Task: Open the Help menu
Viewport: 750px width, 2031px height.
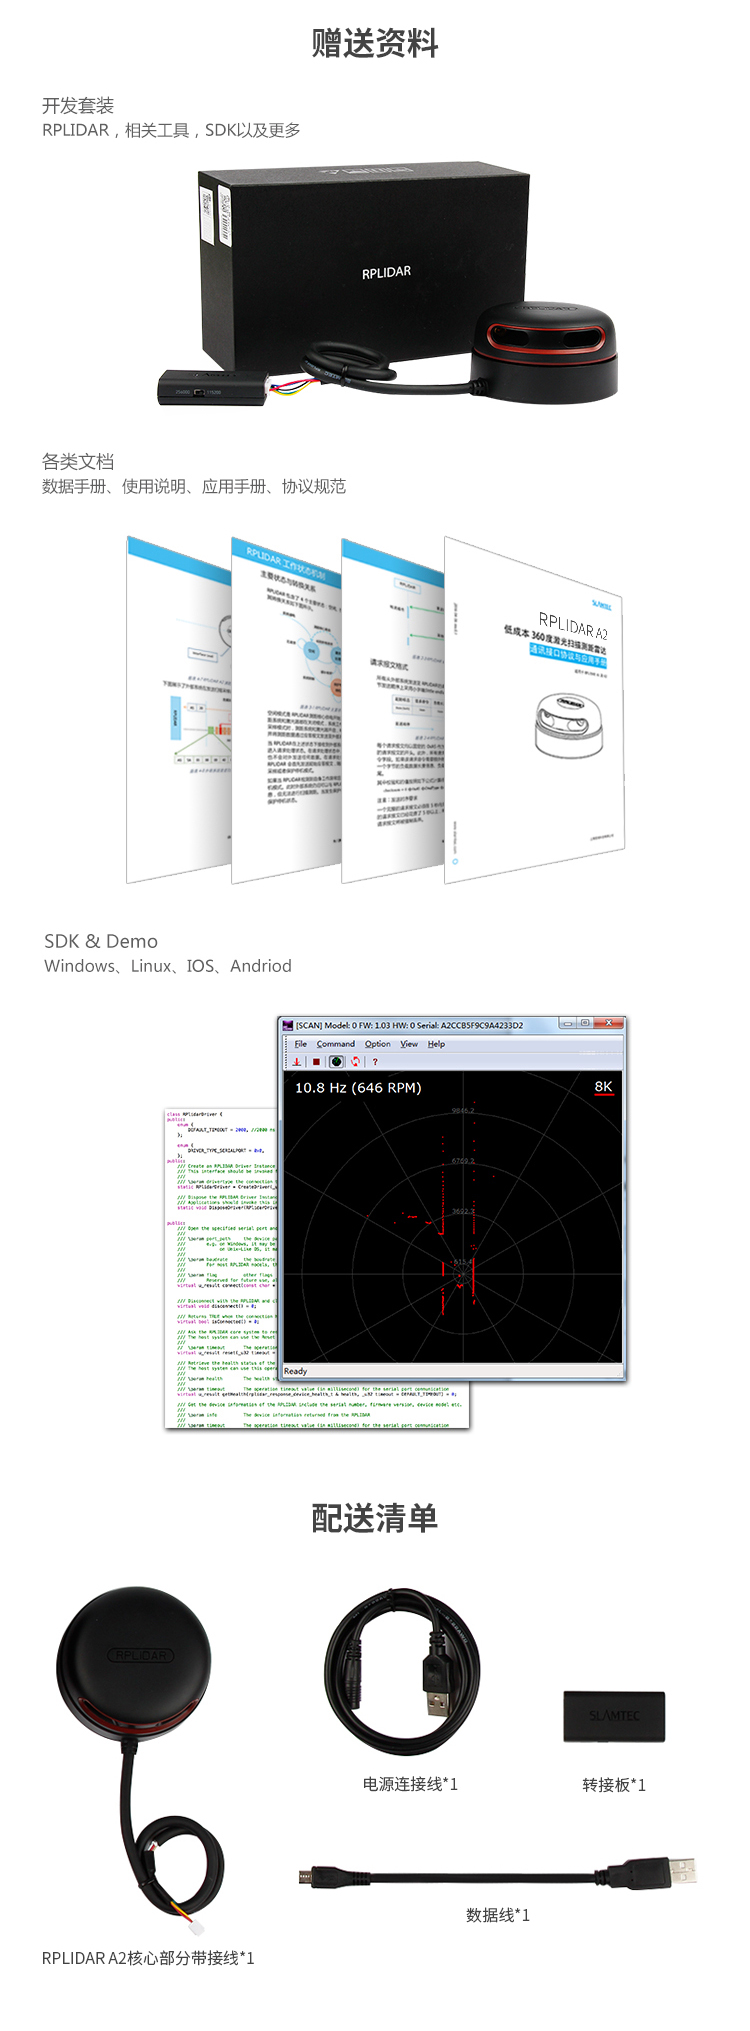Action: coord(436,1044)
